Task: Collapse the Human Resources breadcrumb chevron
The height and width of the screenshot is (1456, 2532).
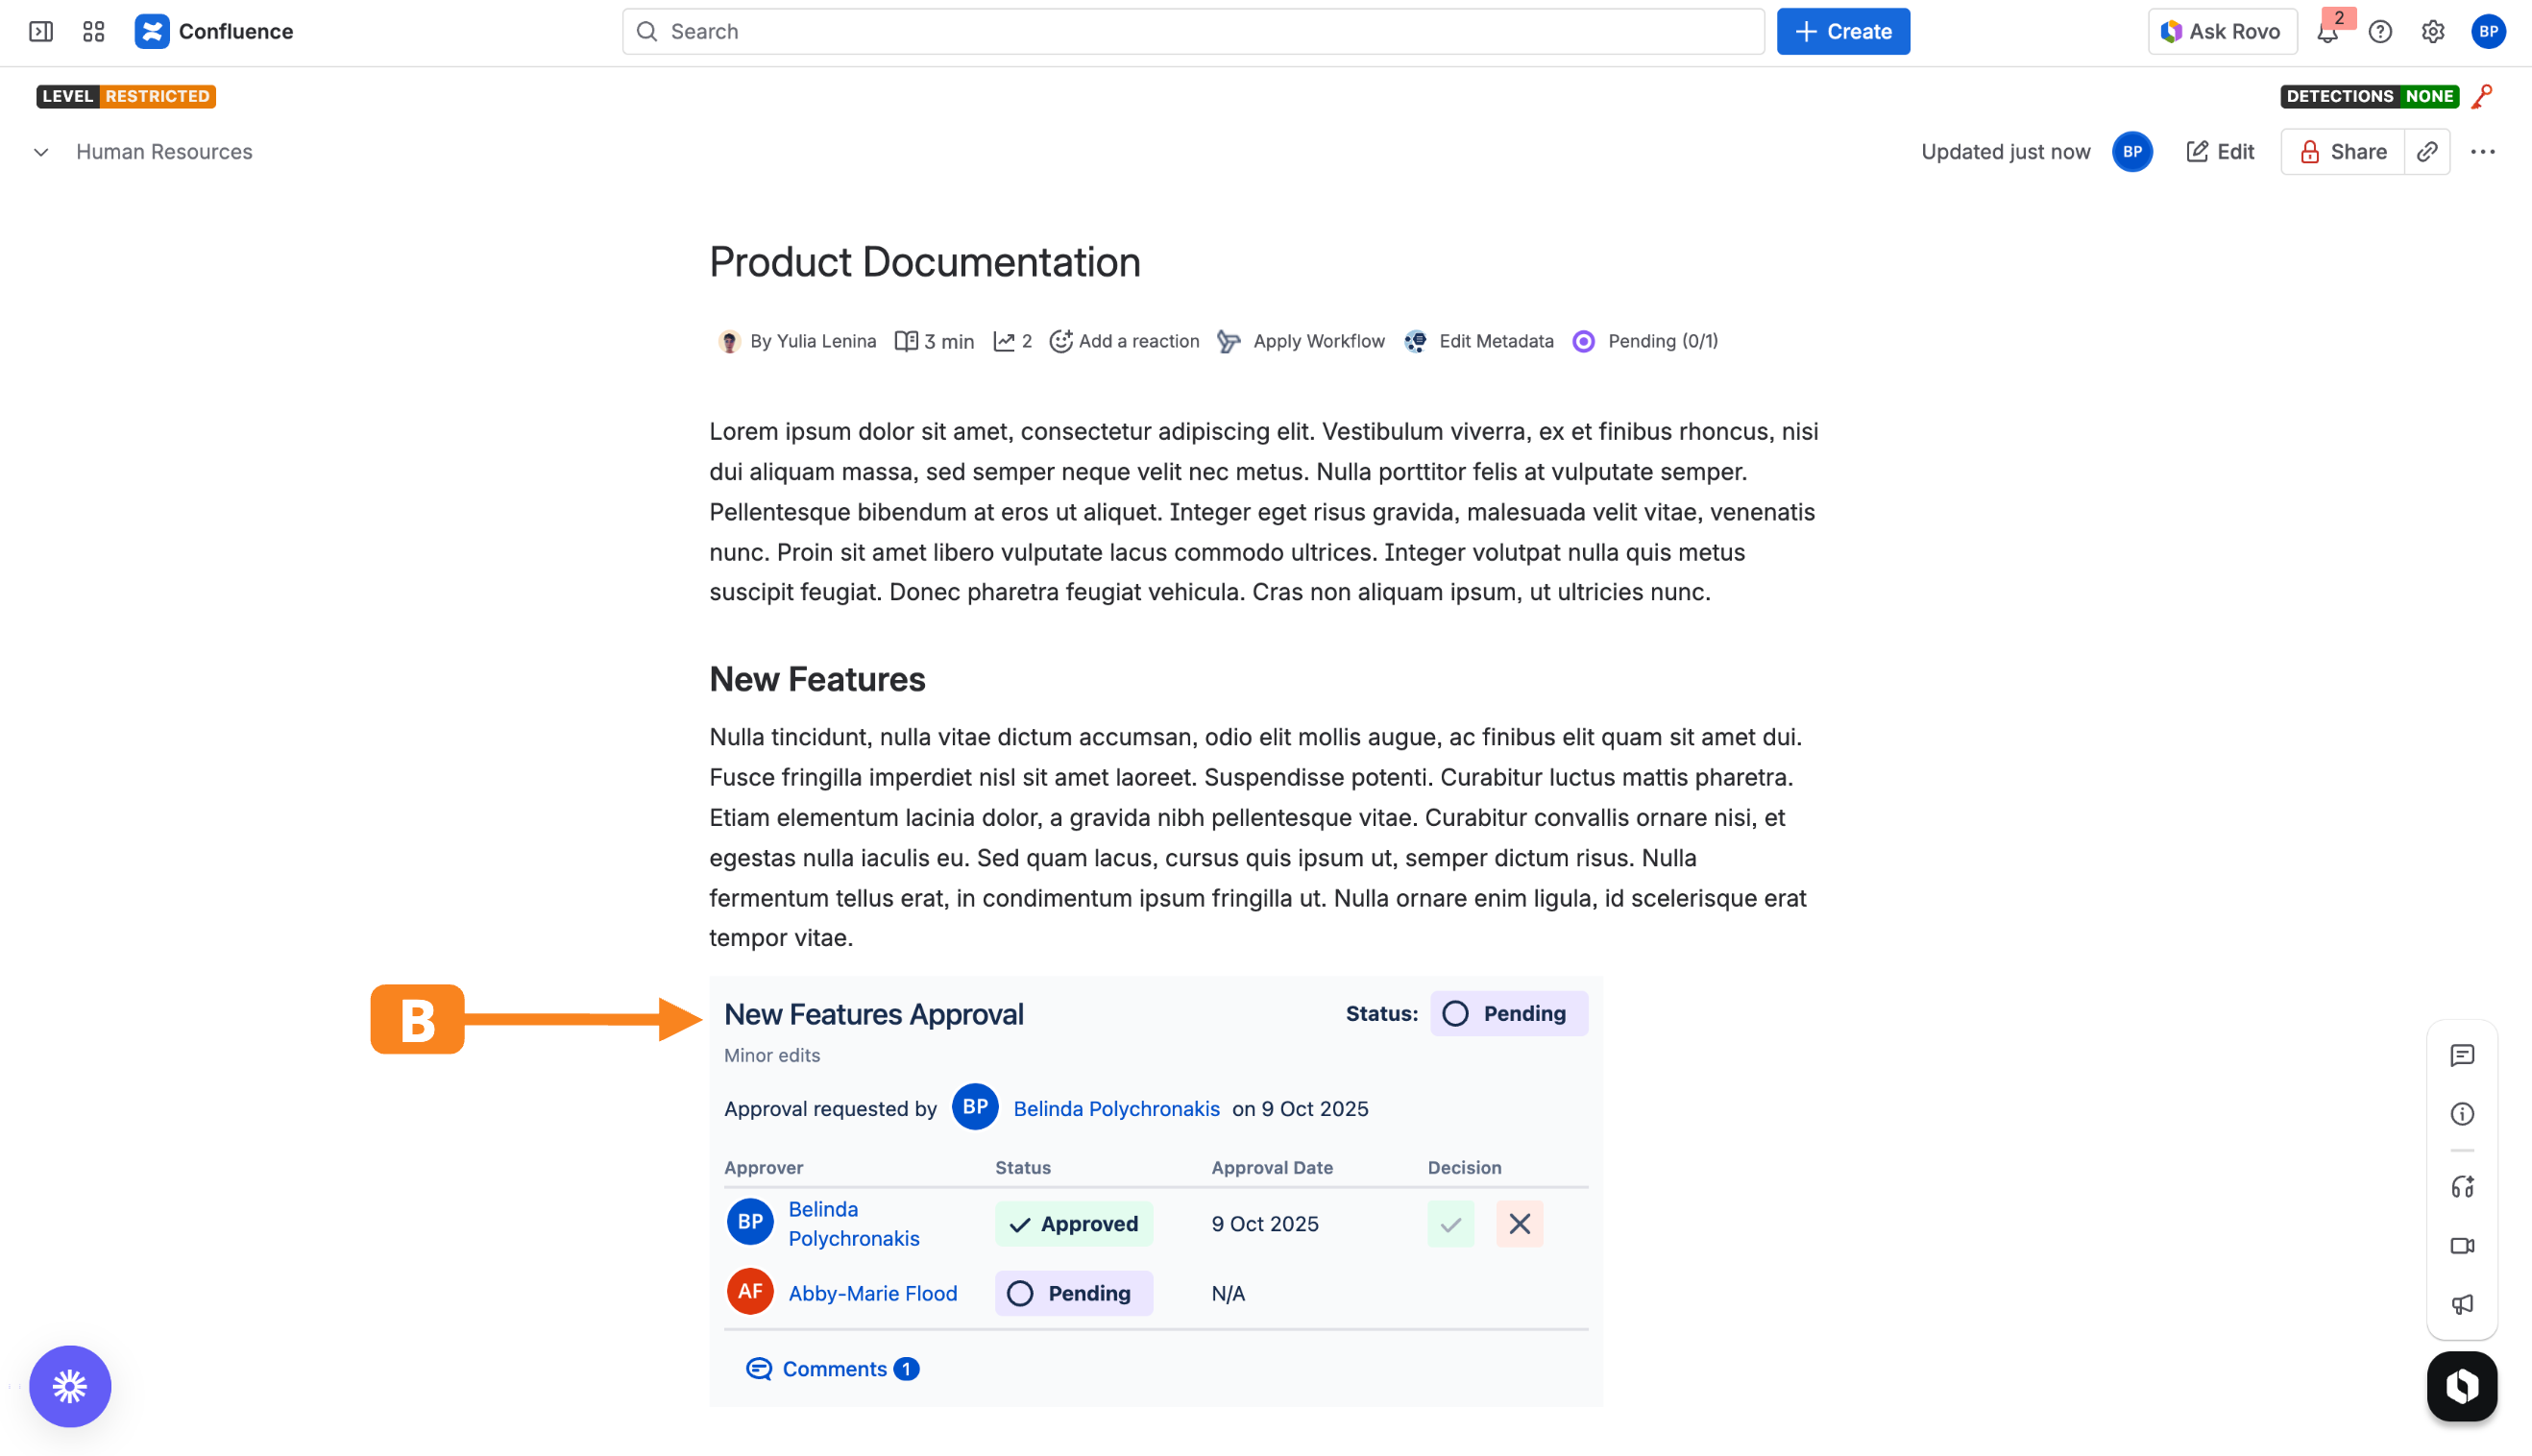Action: (x=41, y=152)
